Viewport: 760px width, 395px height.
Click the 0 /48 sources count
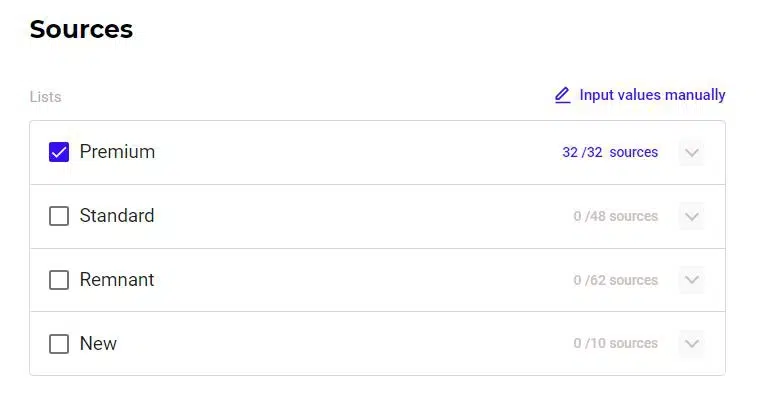click(616, 216)
